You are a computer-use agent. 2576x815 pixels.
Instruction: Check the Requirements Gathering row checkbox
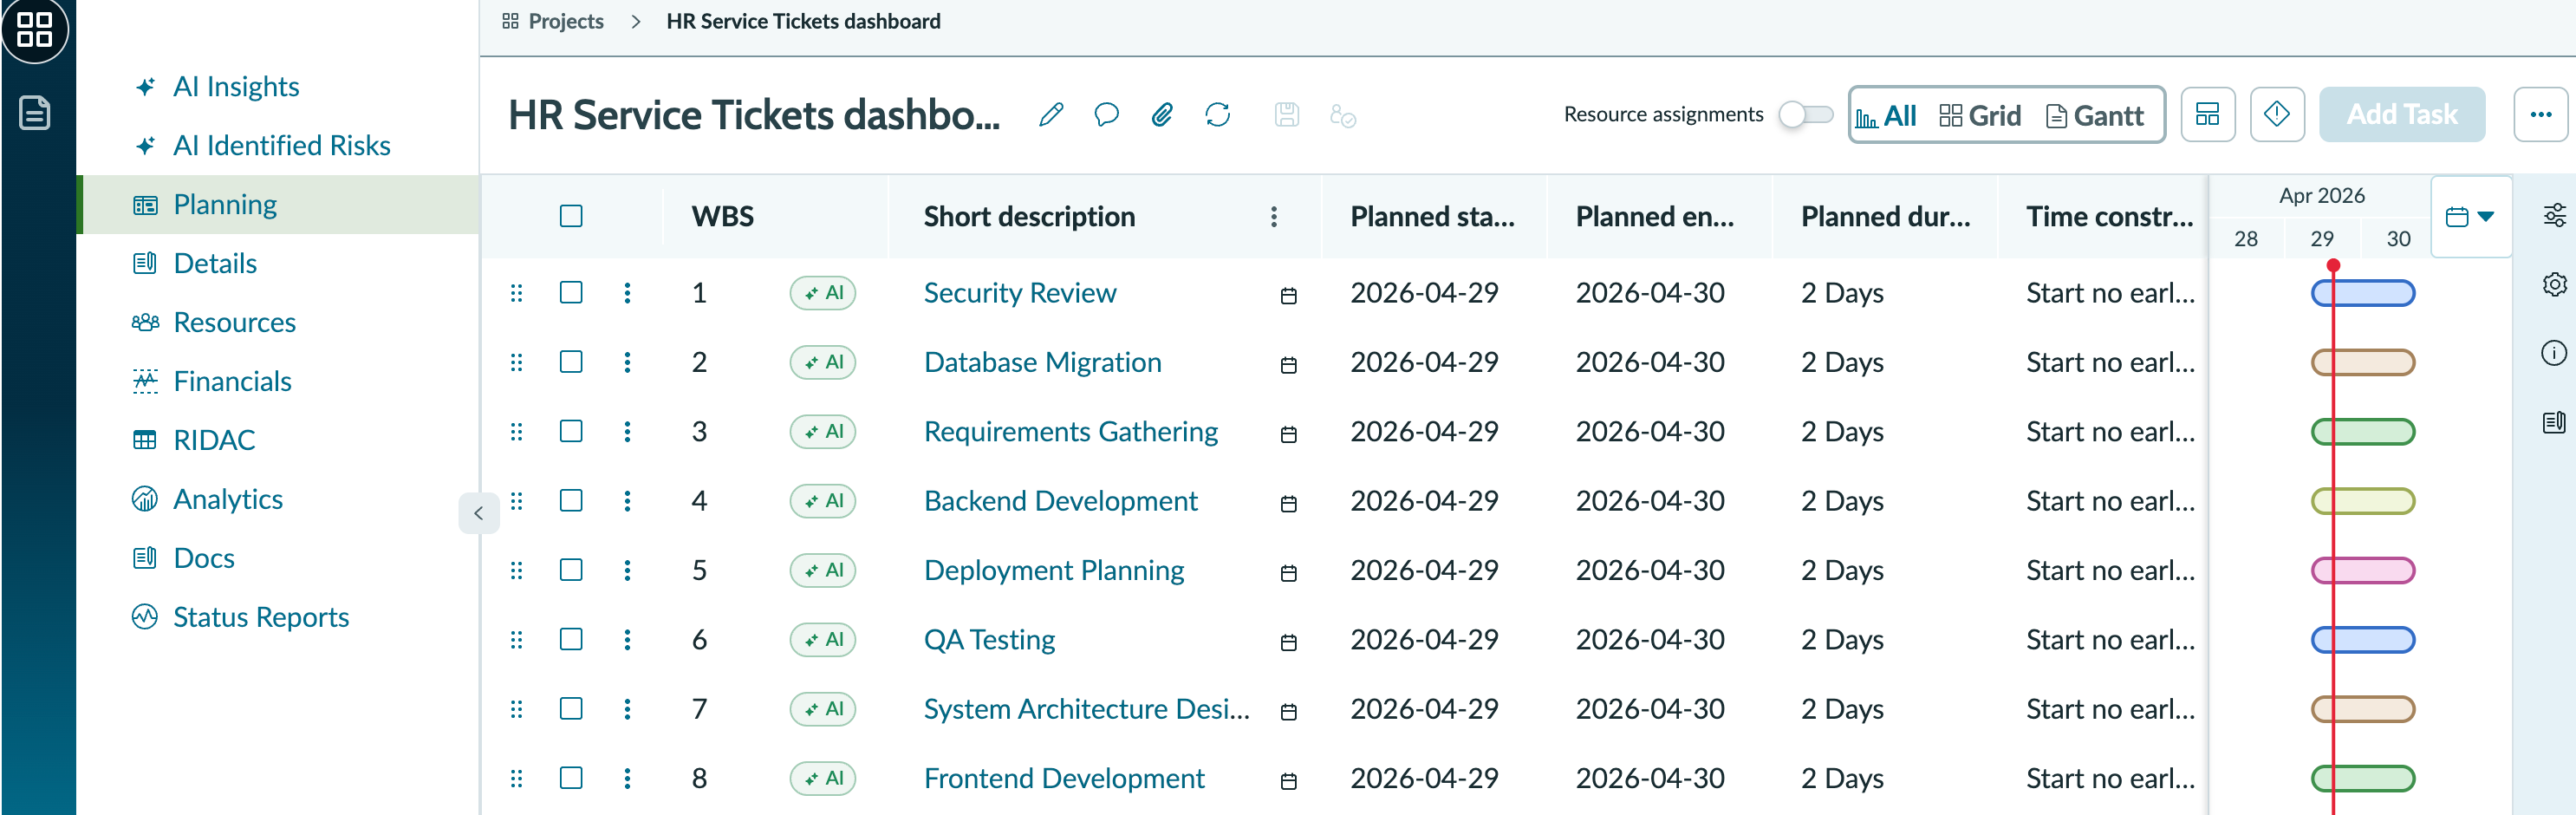[x=571, y=431]
